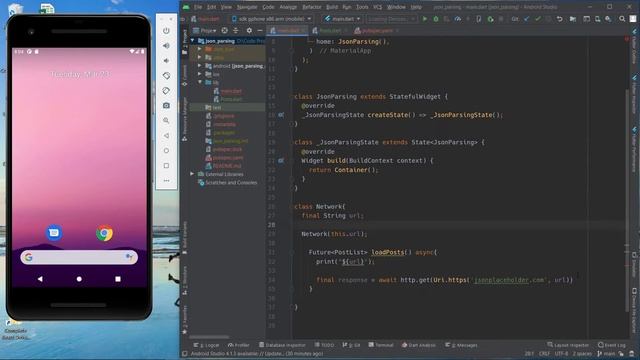Image resolution: width=640 pixels, height=360 pixels.
Task: Open the device selector dropdown sdk gphone
Action: (x=271, y=19)
